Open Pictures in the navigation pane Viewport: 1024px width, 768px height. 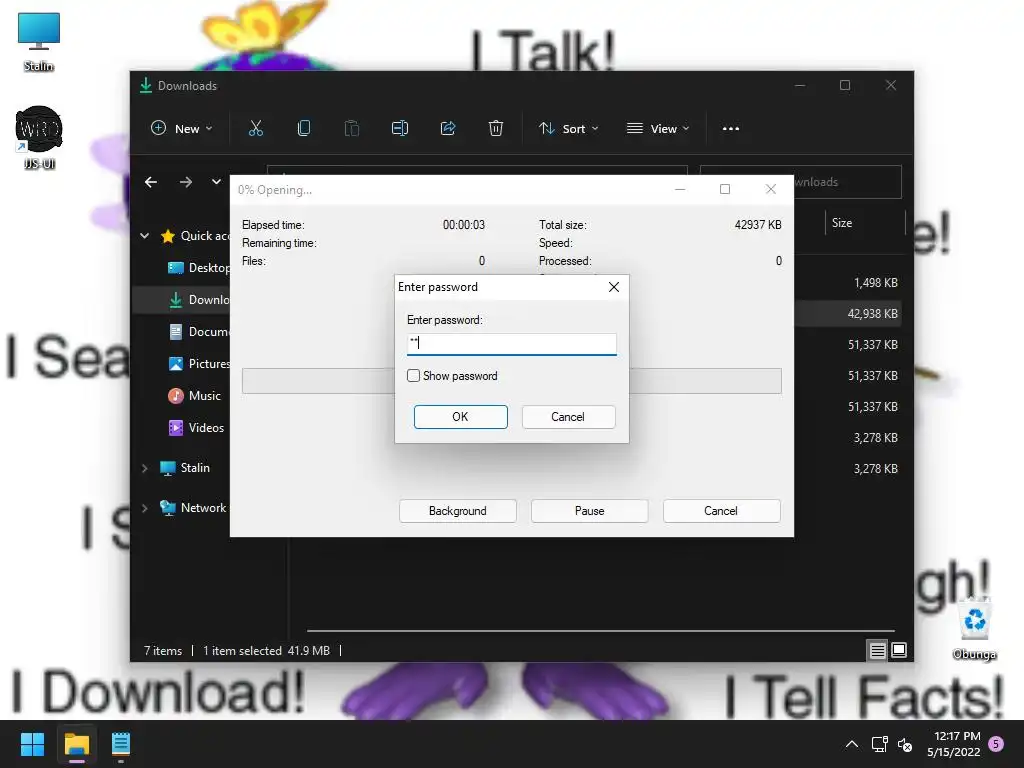tap(199, 364)
